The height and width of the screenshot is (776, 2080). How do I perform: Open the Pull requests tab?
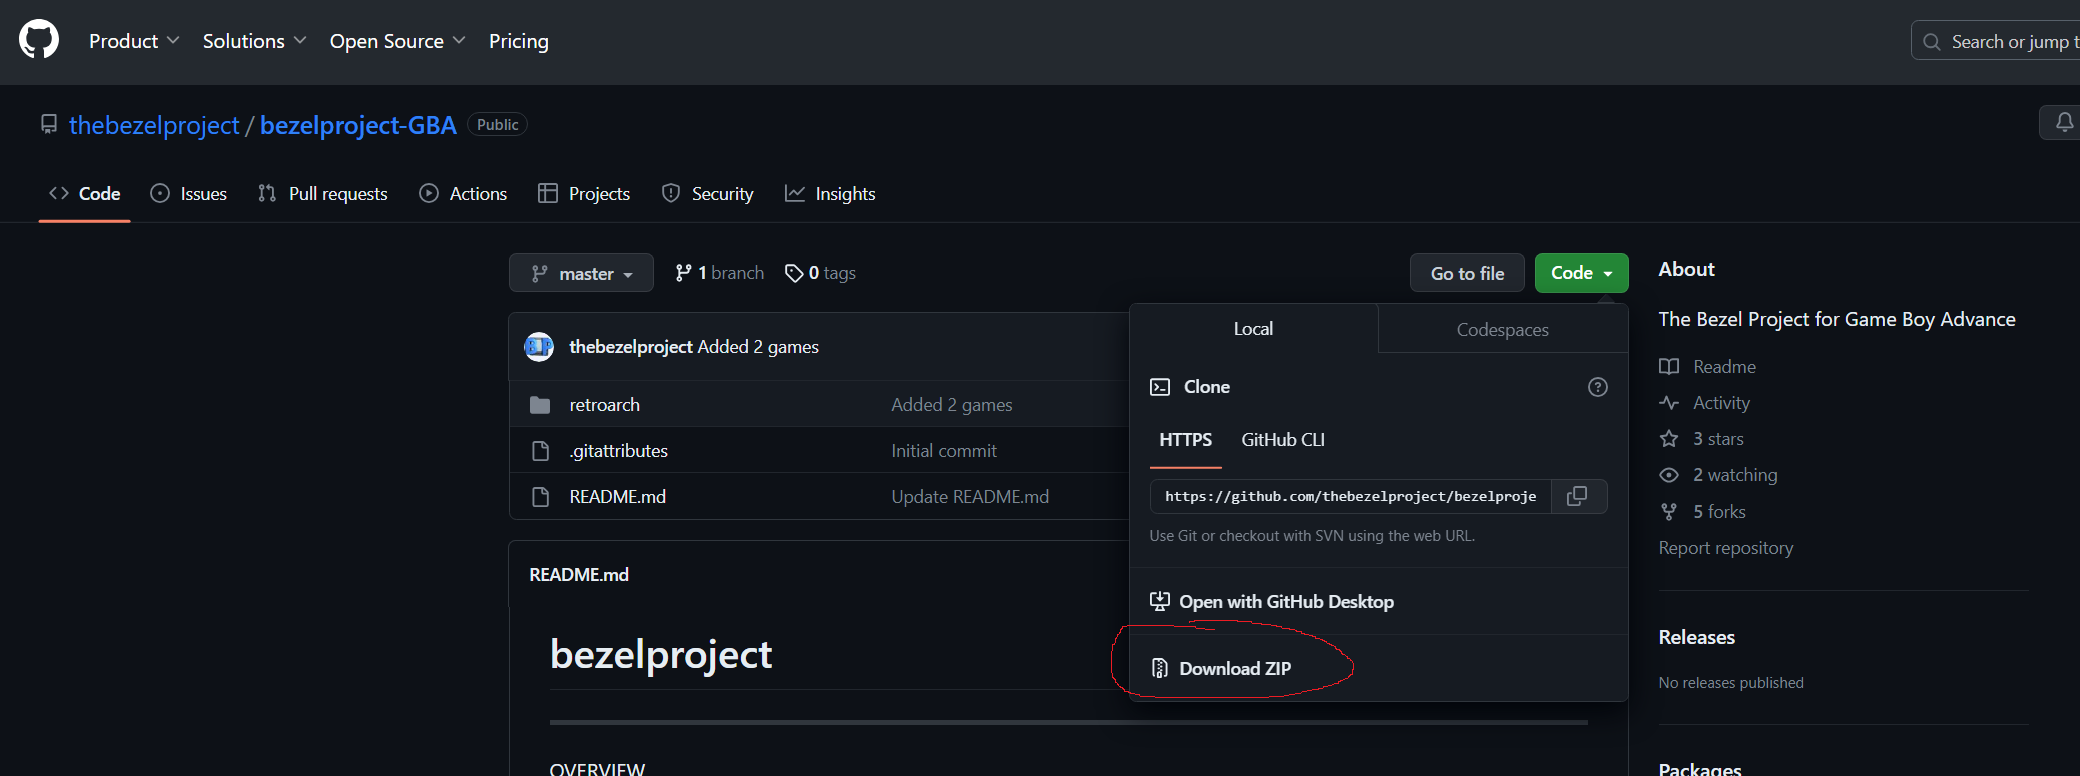[323, 194]
